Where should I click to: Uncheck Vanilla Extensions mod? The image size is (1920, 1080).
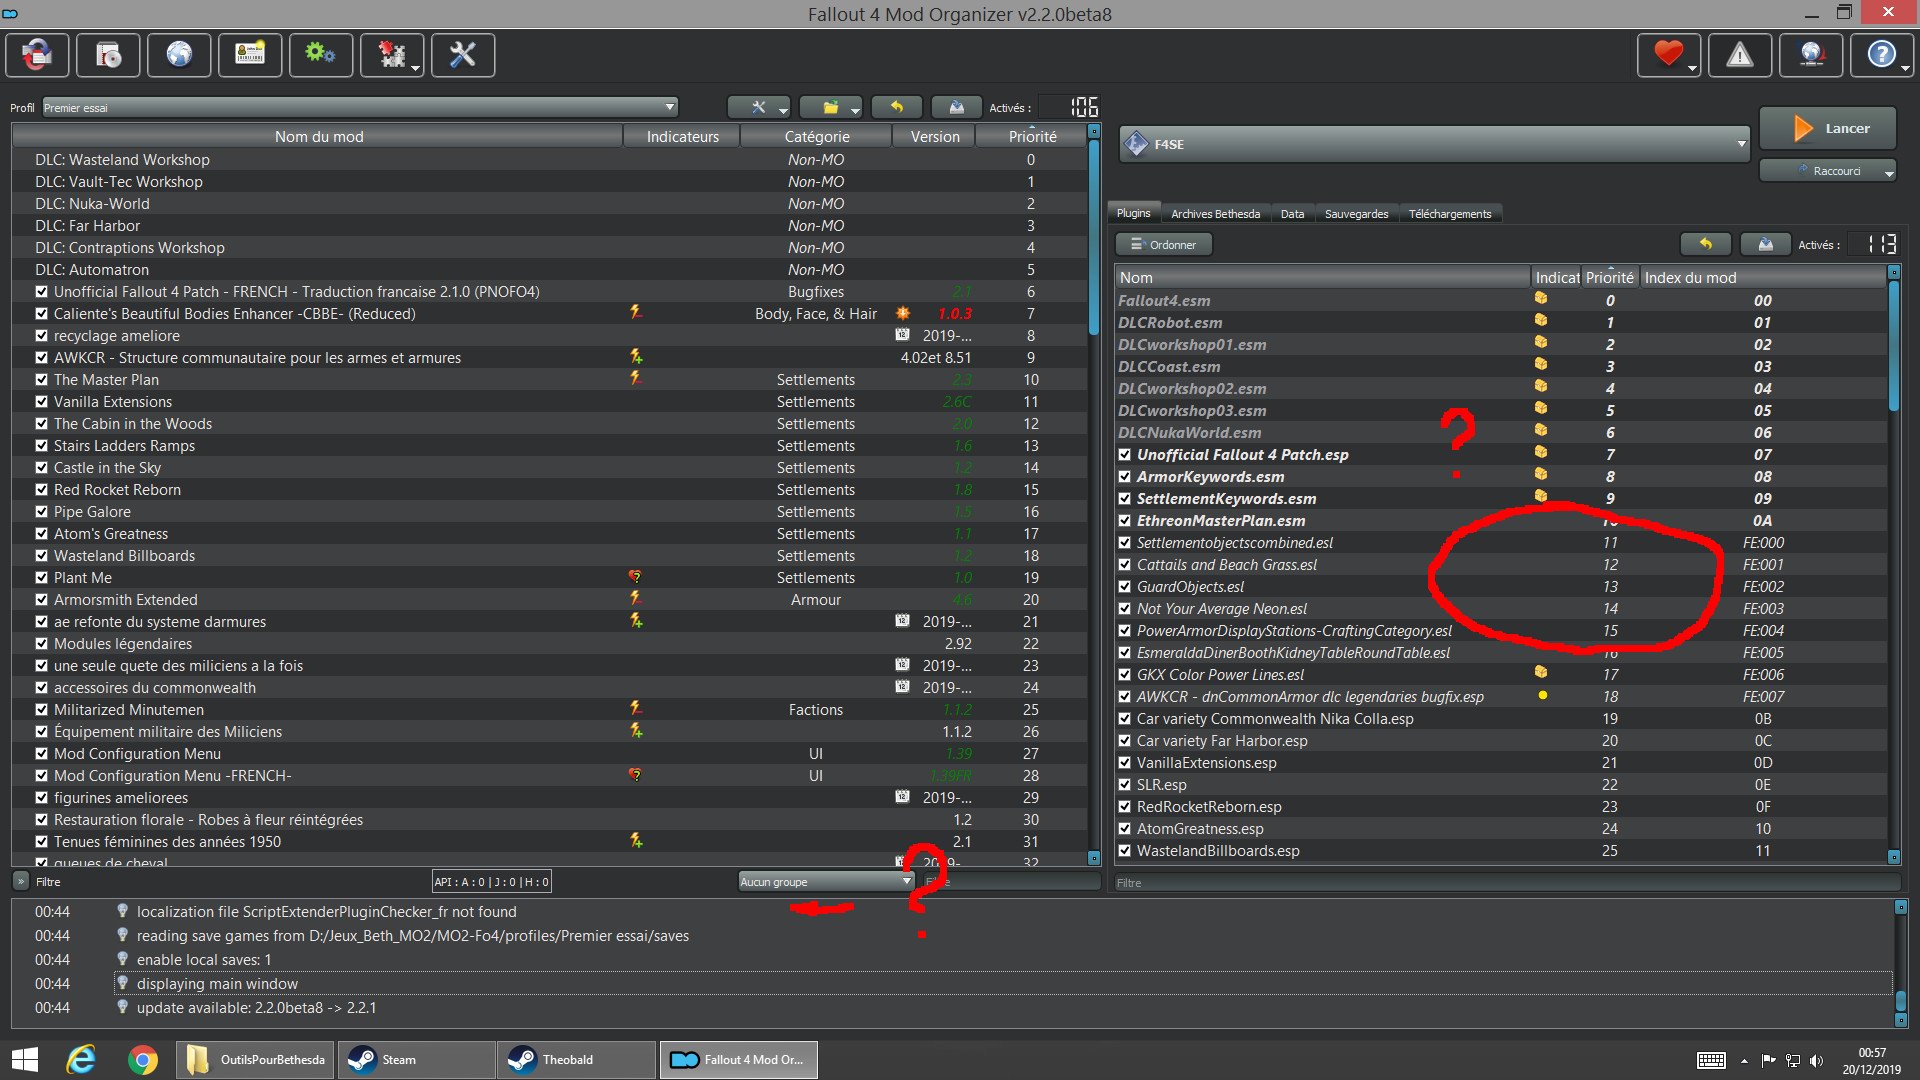click(x=41, y=402)
